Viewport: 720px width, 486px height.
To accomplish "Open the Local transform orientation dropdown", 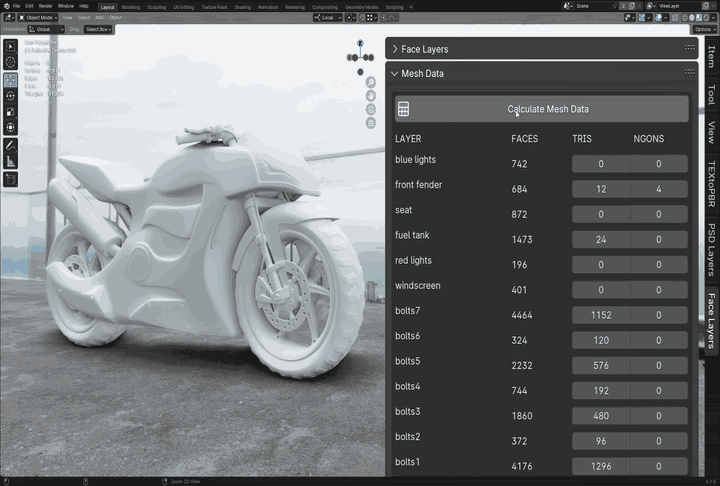I will click(x=328, y=17).
